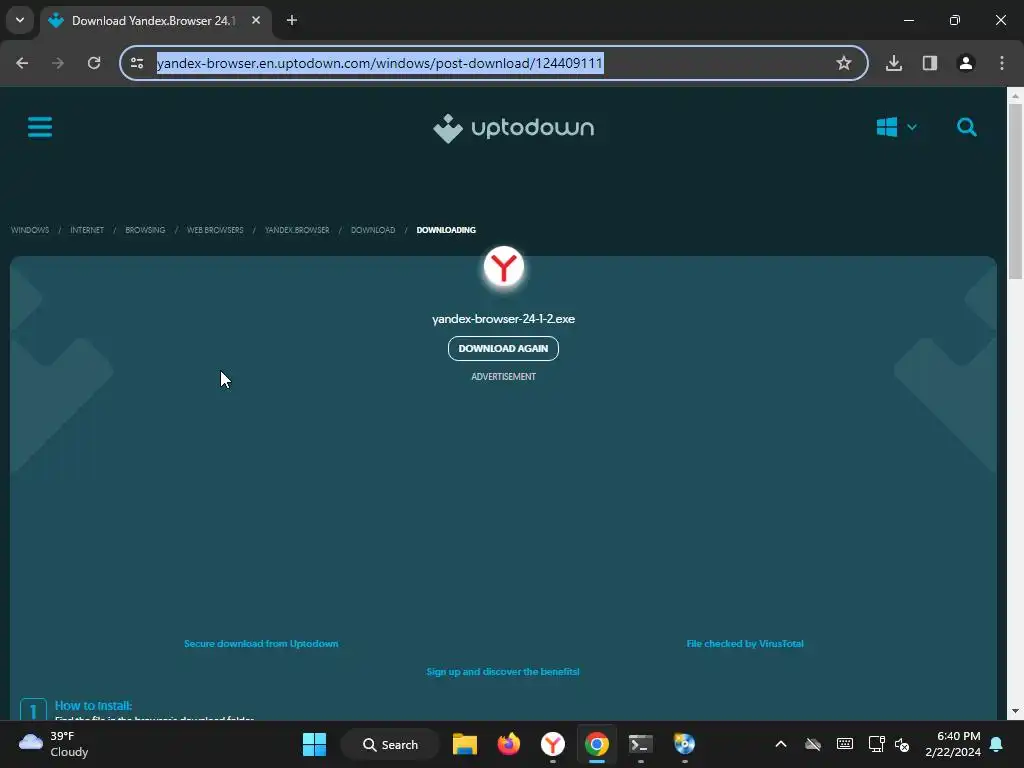This screenshot has width=1024, height=768.
Task: Click the muted volume tray icon
Action: coord(902,744)
